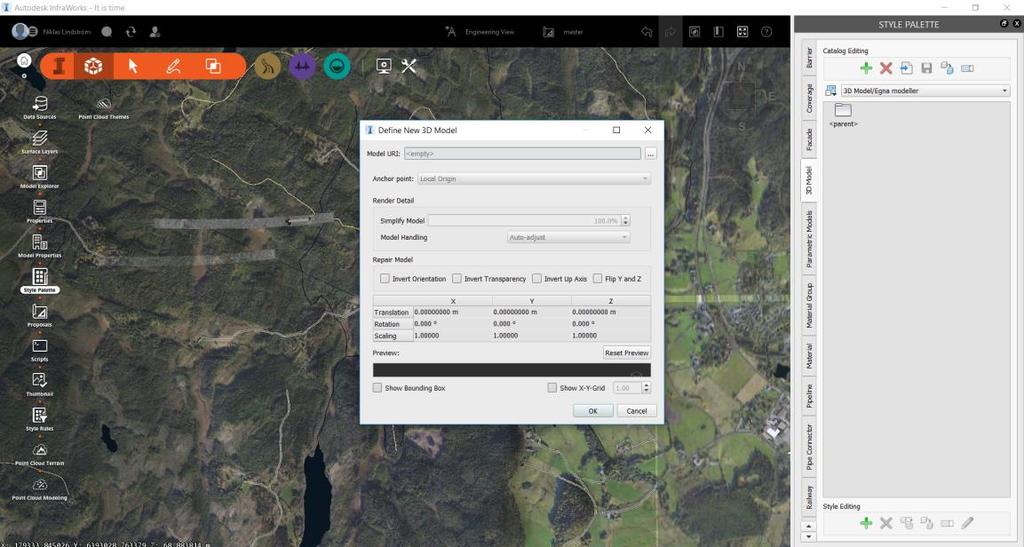Image resolution: width=1024 pixels, height=547 pixels.
Task: Open the Anchor point dropdown
Action: 534,179
